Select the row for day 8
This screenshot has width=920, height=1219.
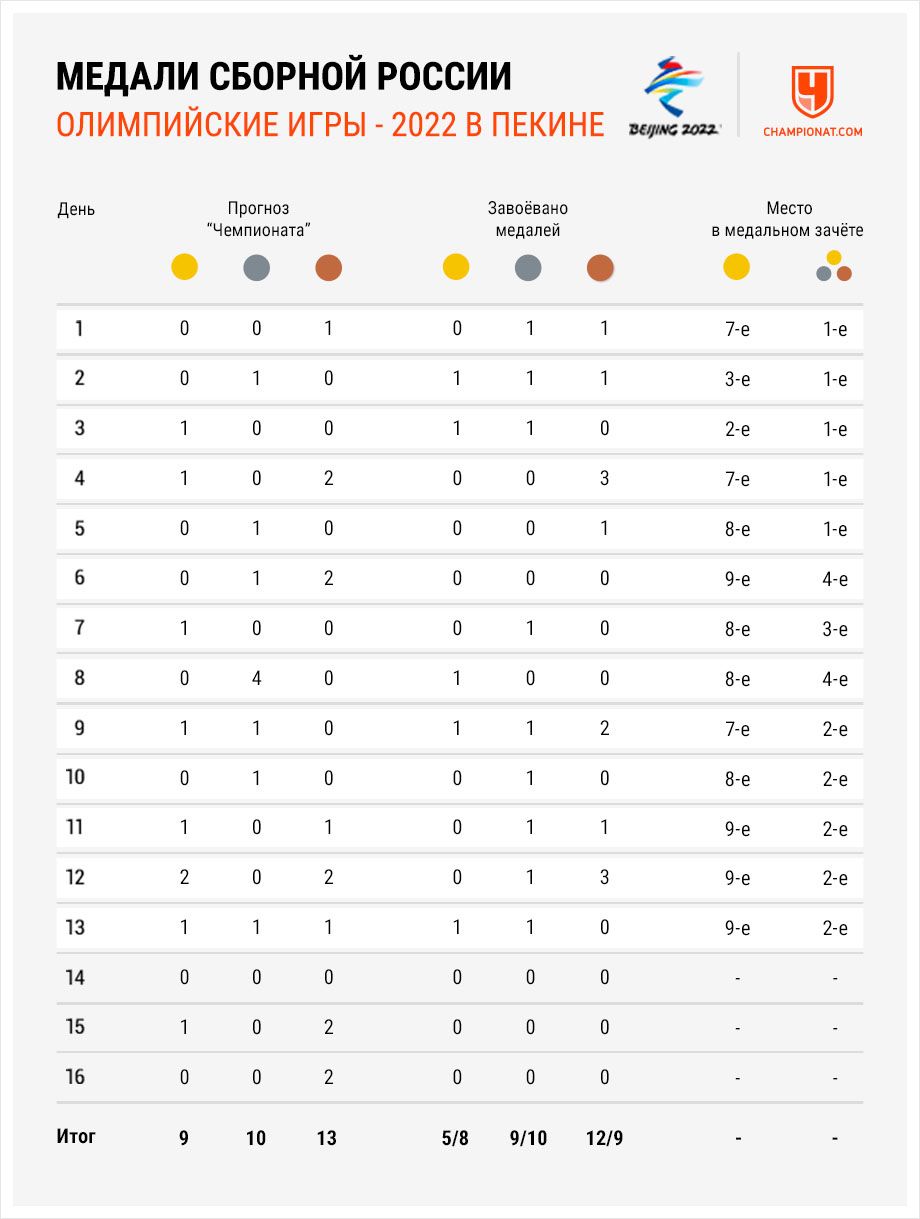(x=459, y=679)
